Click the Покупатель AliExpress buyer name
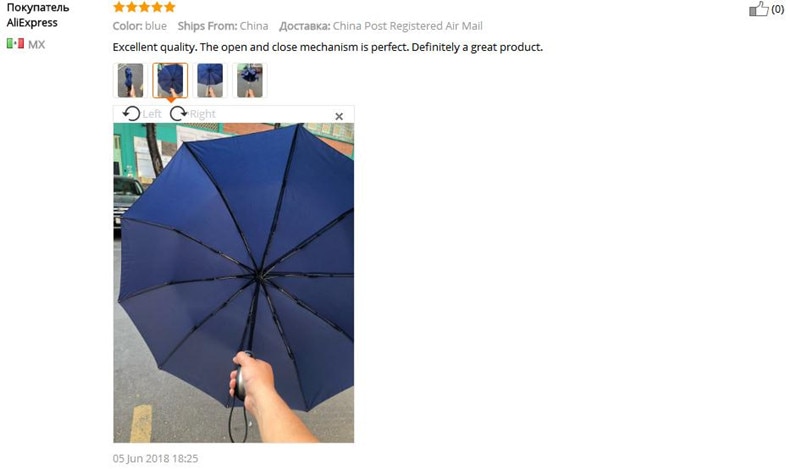This screenshot has height=469, width=790. pyautogui.click(x=37, y=15)
